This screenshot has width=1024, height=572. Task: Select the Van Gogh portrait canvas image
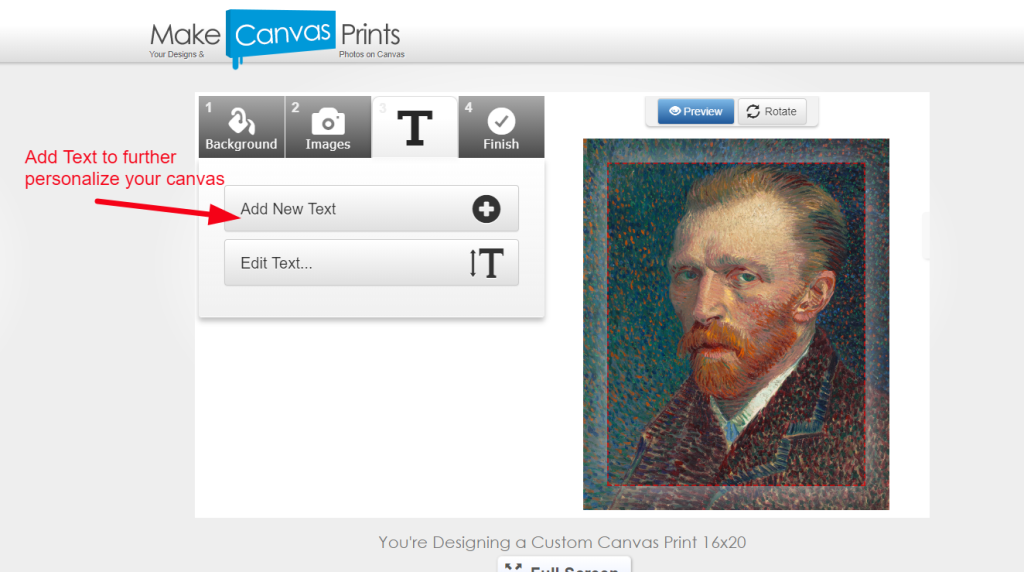[x=736, y=324]
